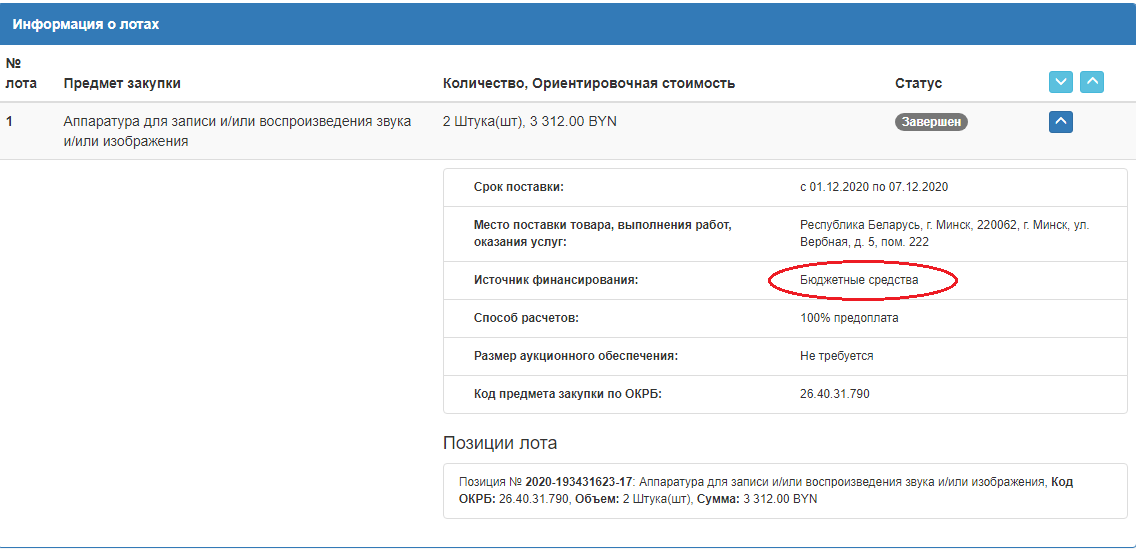Click the delivery address in Минск
1136x549 pixels.
pyautogui.click(x=945, y=233)
